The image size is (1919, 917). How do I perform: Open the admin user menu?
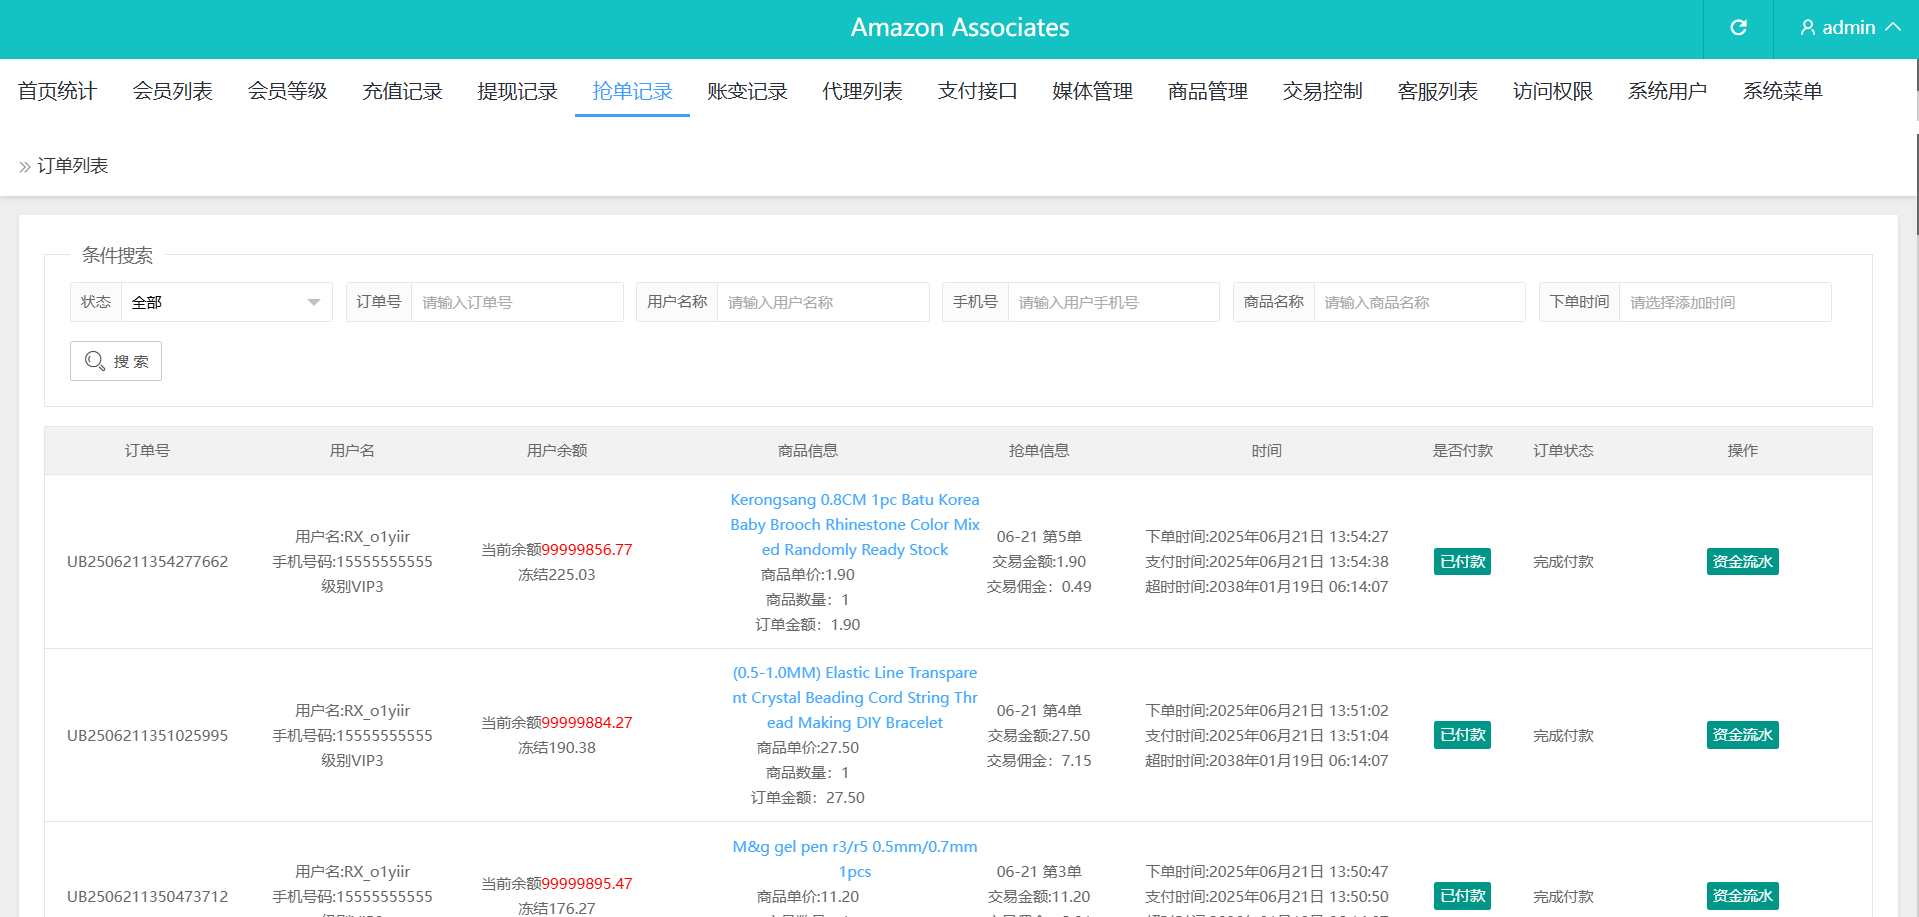pyautogui.click(x=1849, y=28)
